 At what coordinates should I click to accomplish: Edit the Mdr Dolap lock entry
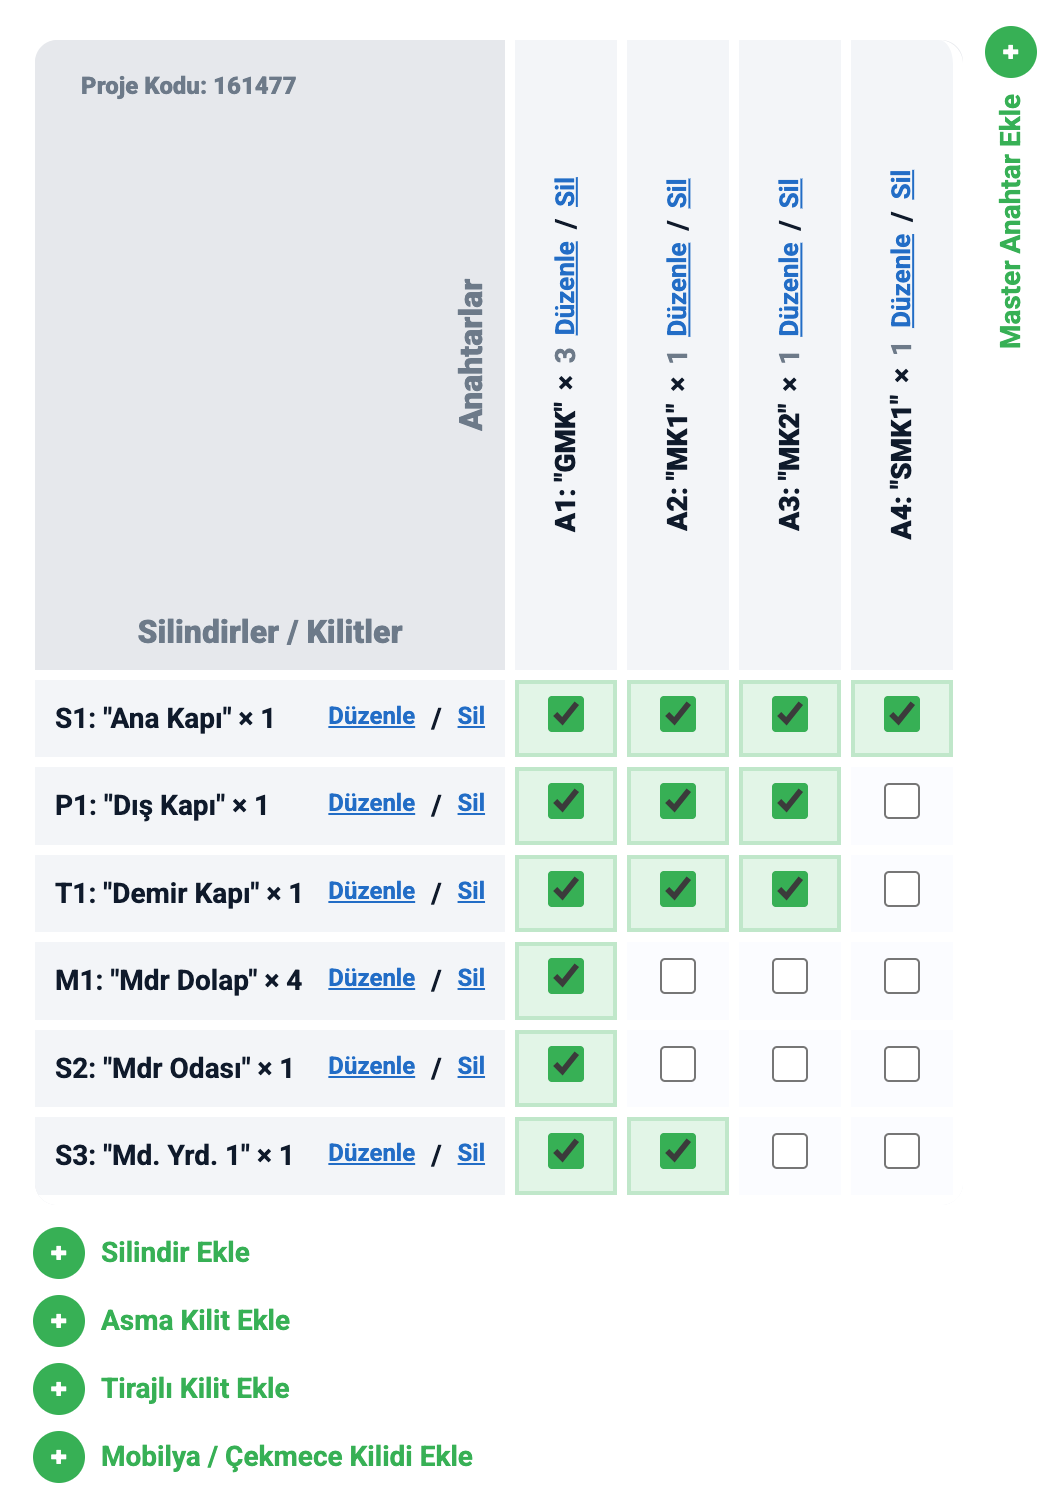[x=371, y=978]
